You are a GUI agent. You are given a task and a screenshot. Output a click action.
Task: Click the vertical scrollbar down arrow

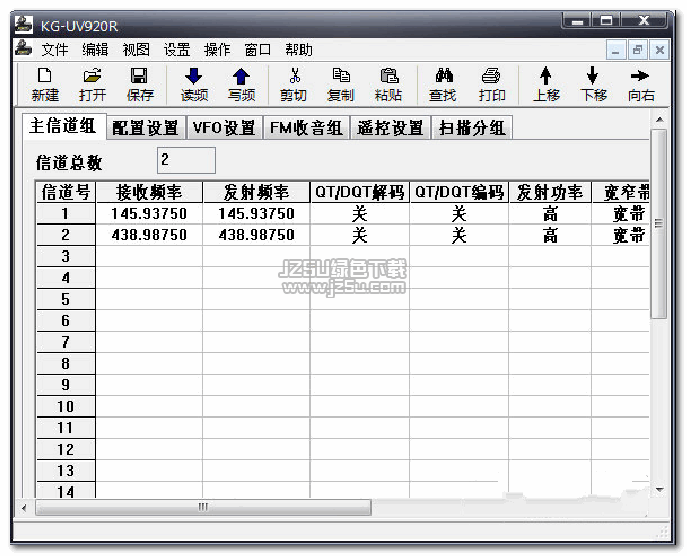(x=659, y=490)
